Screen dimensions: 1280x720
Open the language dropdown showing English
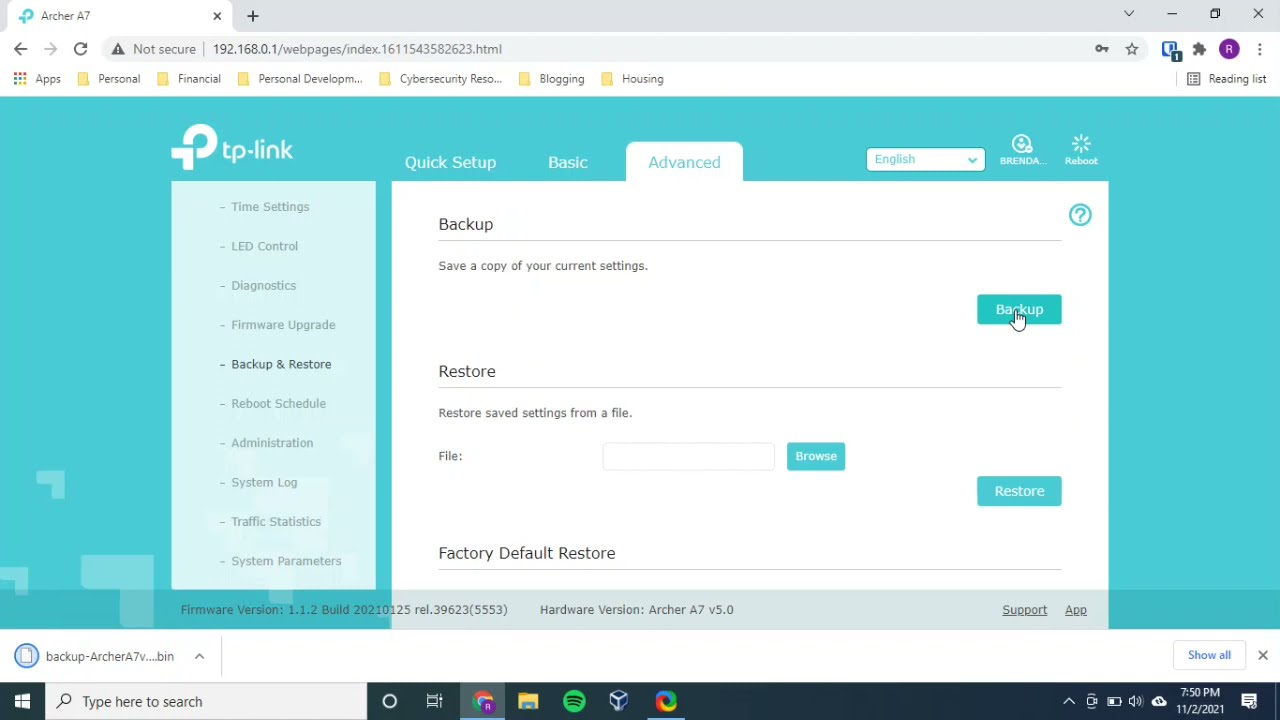(x=925, y=159)
